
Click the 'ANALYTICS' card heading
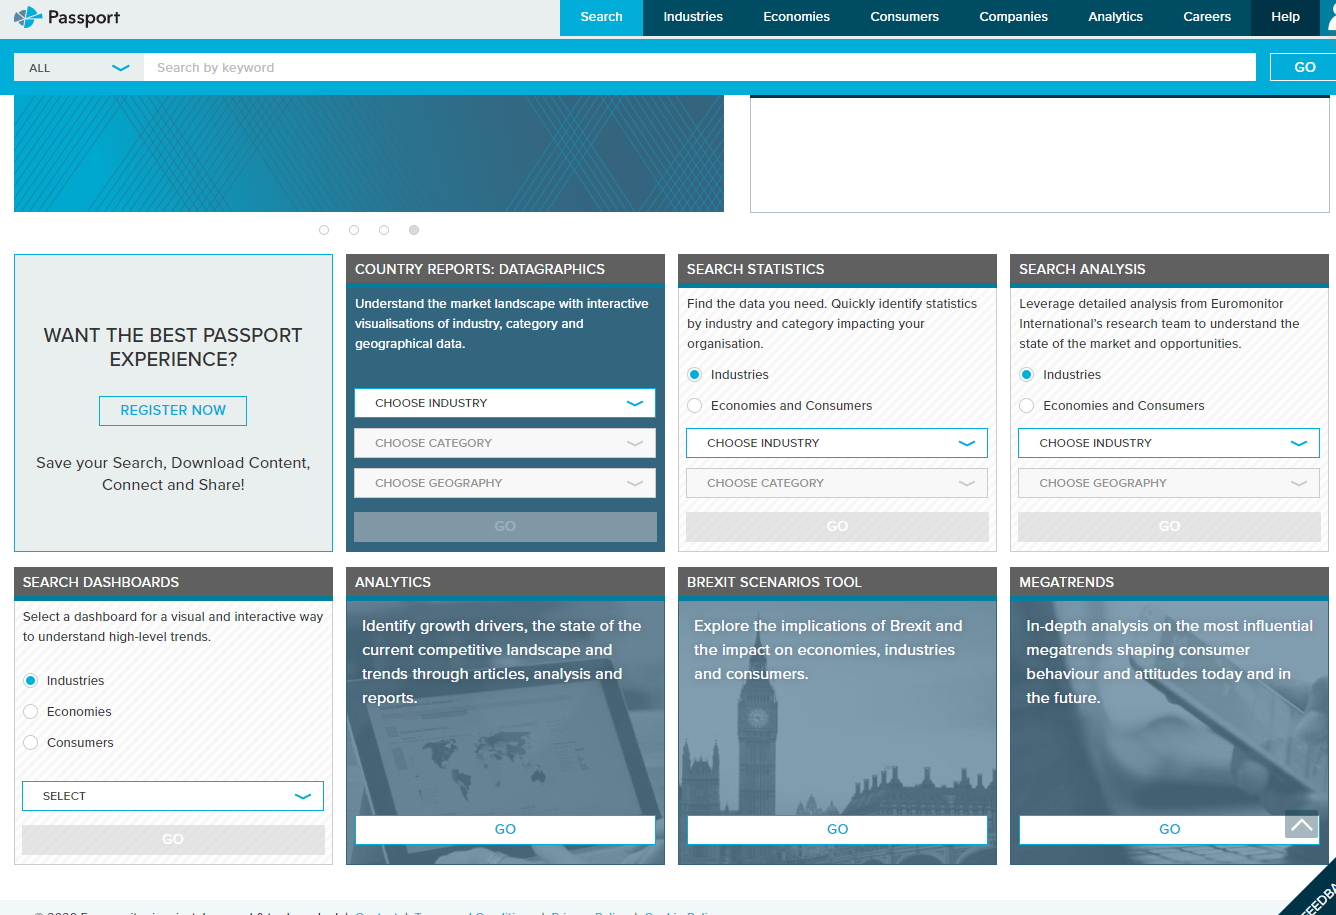pyautogui.click(x=393, y=582)
